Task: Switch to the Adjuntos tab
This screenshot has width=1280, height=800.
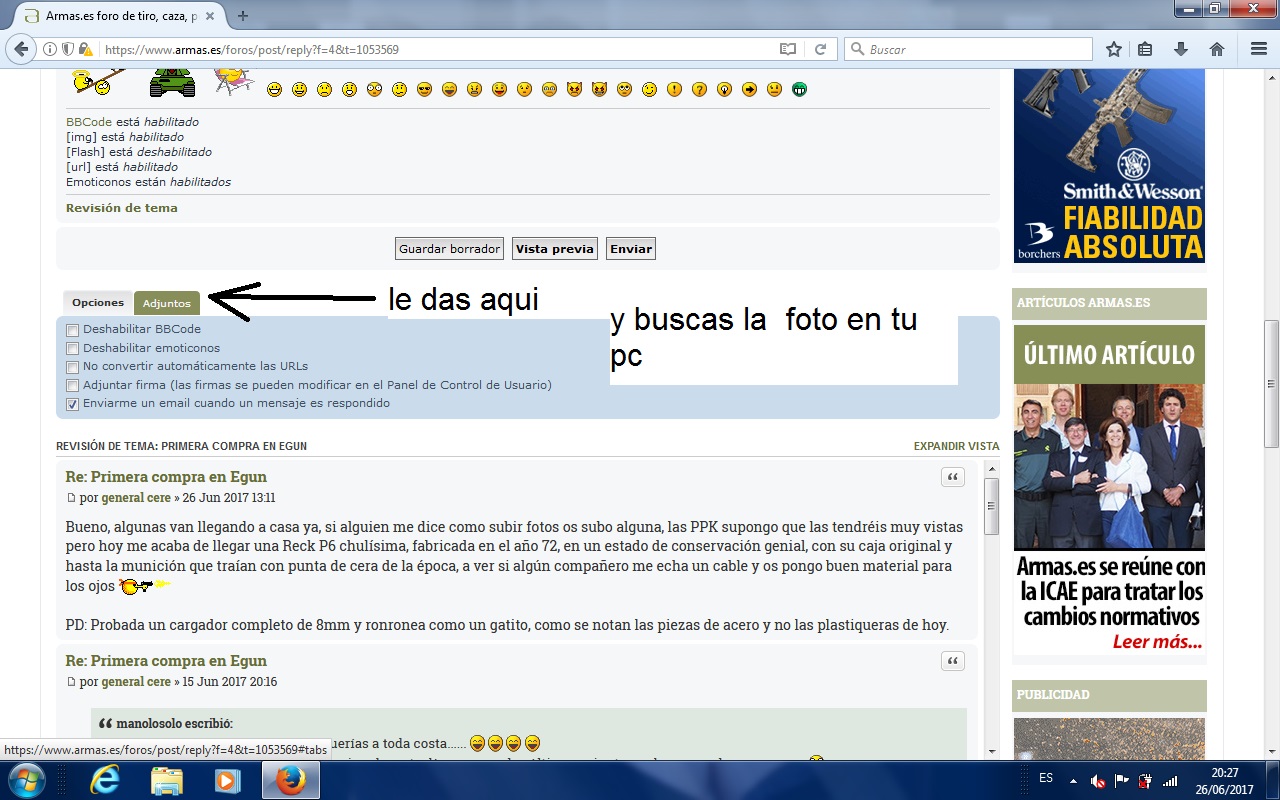Action: click(x=166, y=303)
